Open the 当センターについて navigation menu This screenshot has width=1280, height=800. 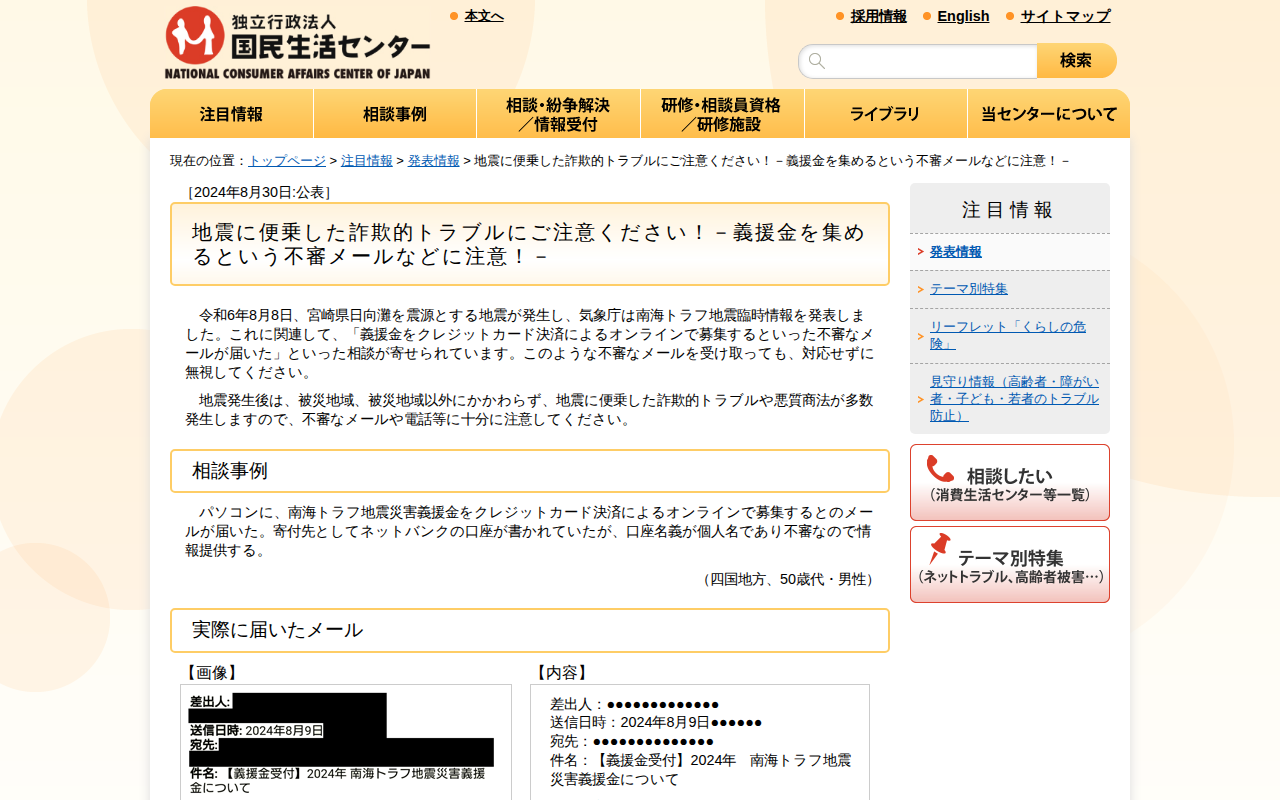tap(1049, 114)
